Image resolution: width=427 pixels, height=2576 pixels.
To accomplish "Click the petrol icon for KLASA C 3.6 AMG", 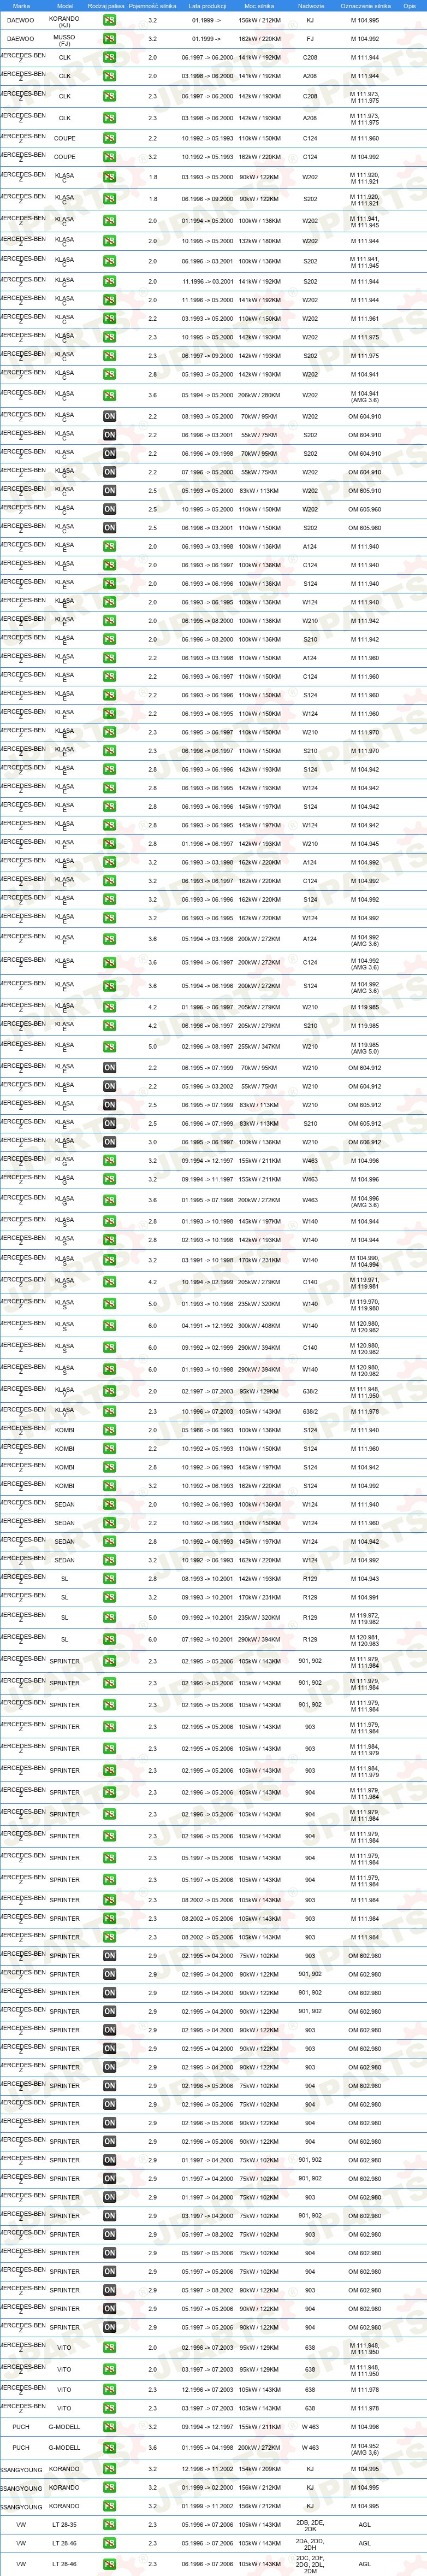I will coord(109,395).
